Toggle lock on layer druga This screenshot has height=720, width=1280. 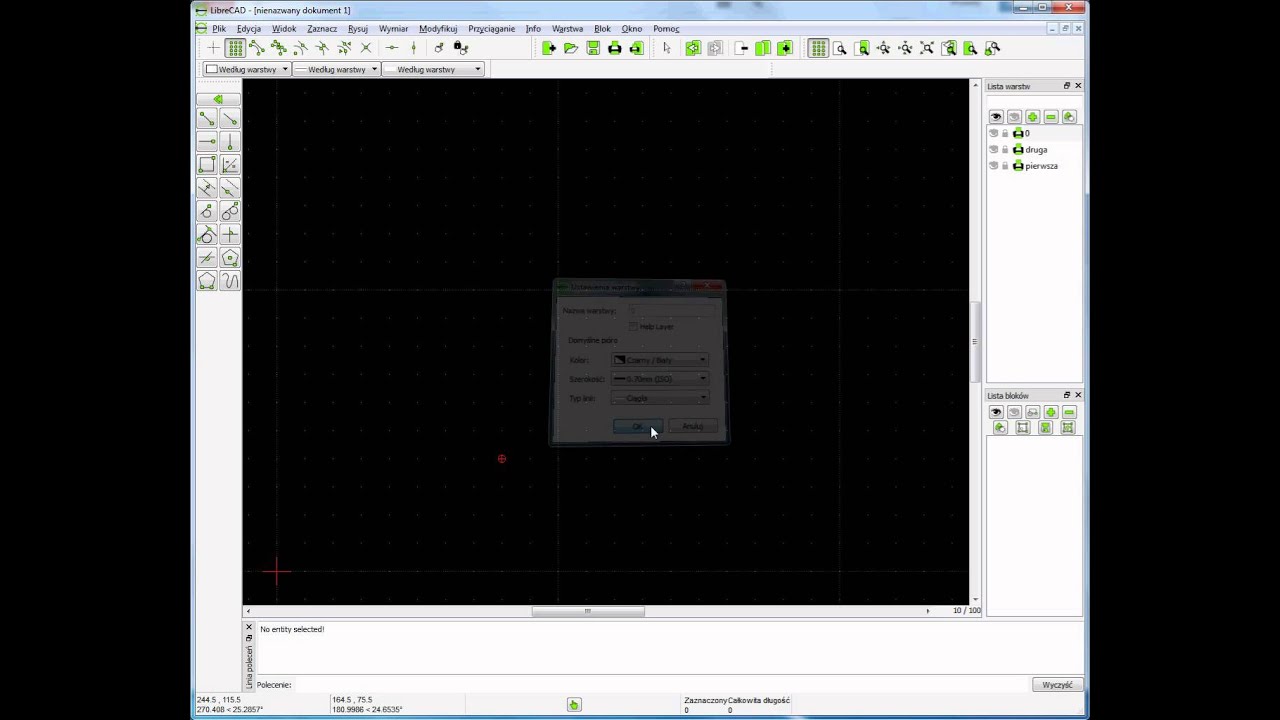point(1005,149)
